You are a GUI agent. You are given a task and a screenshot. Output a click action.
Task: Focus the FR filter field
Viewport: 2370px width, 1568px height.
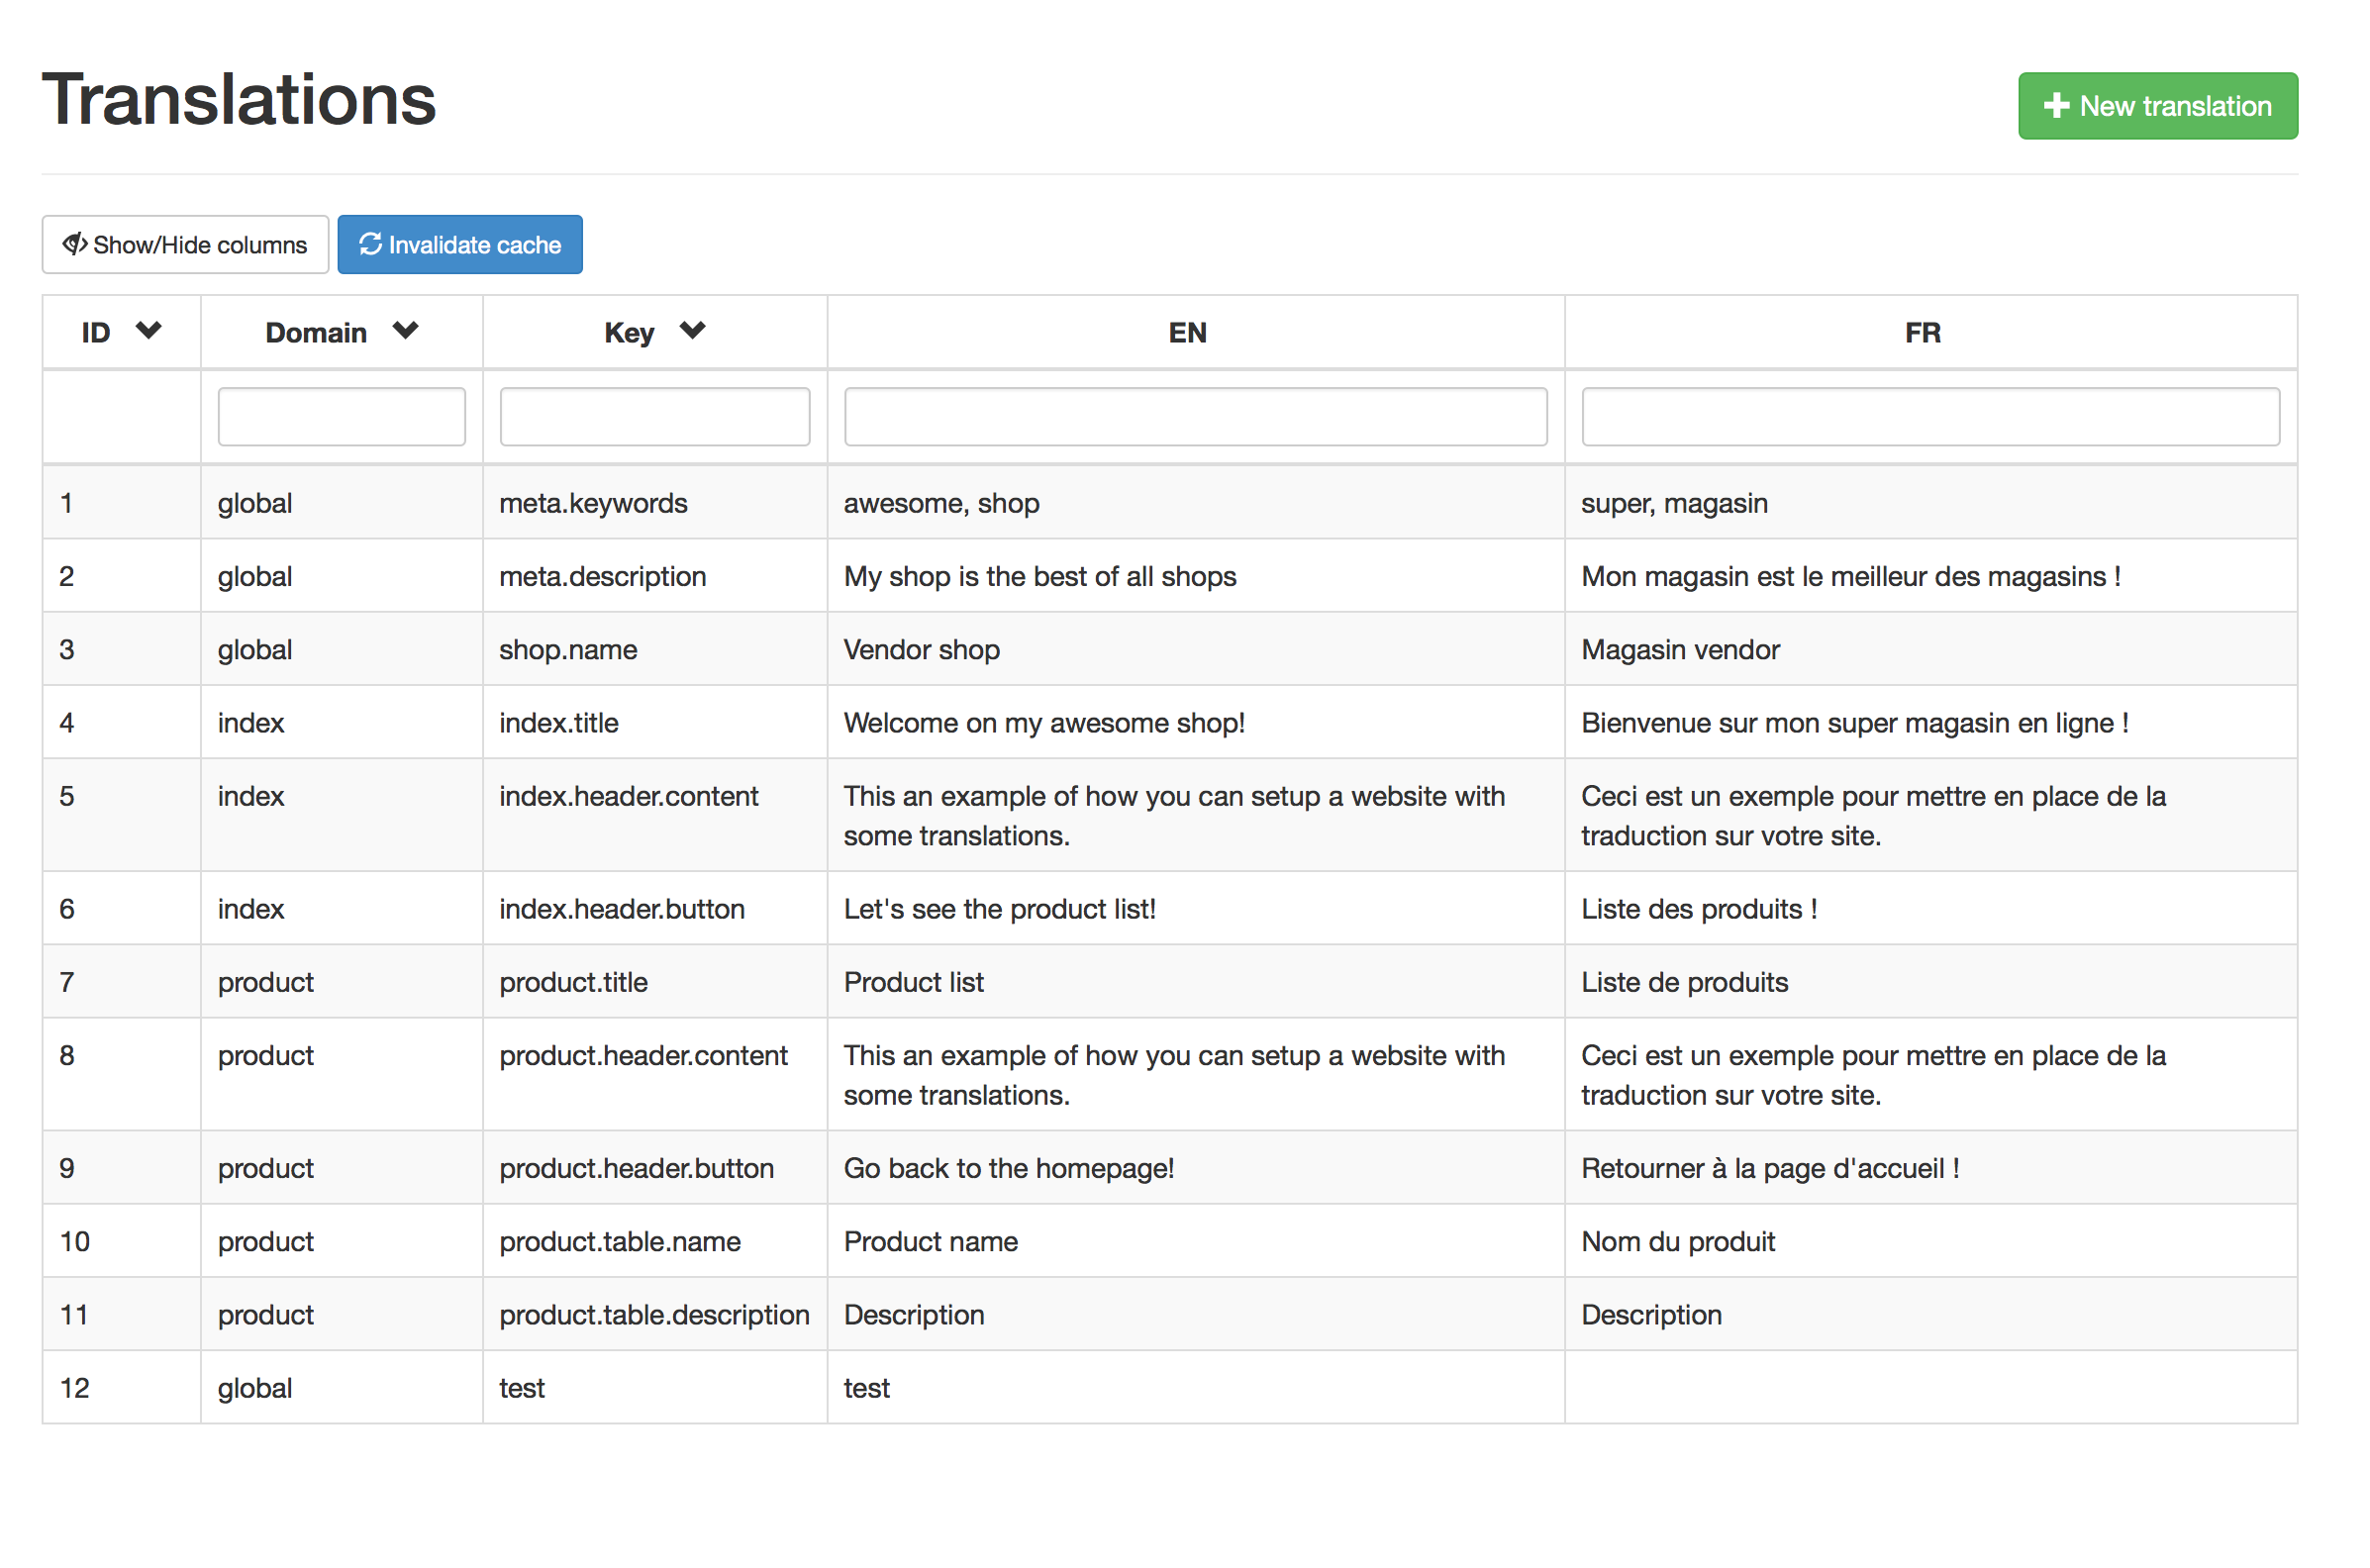1930,417
